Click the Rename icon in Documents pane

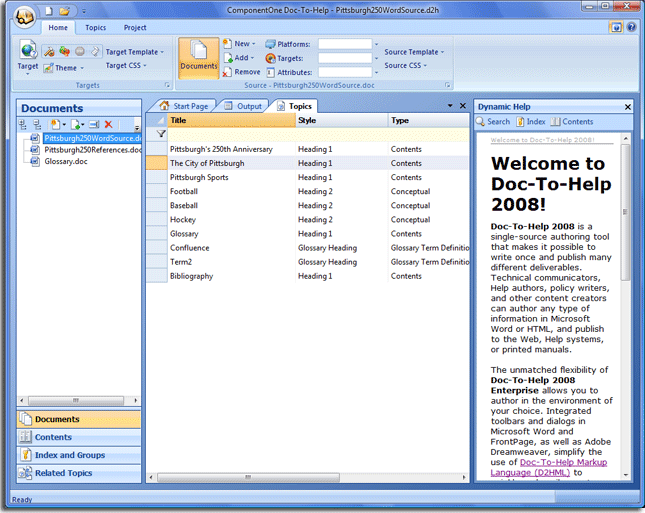[x=95, y=124]
